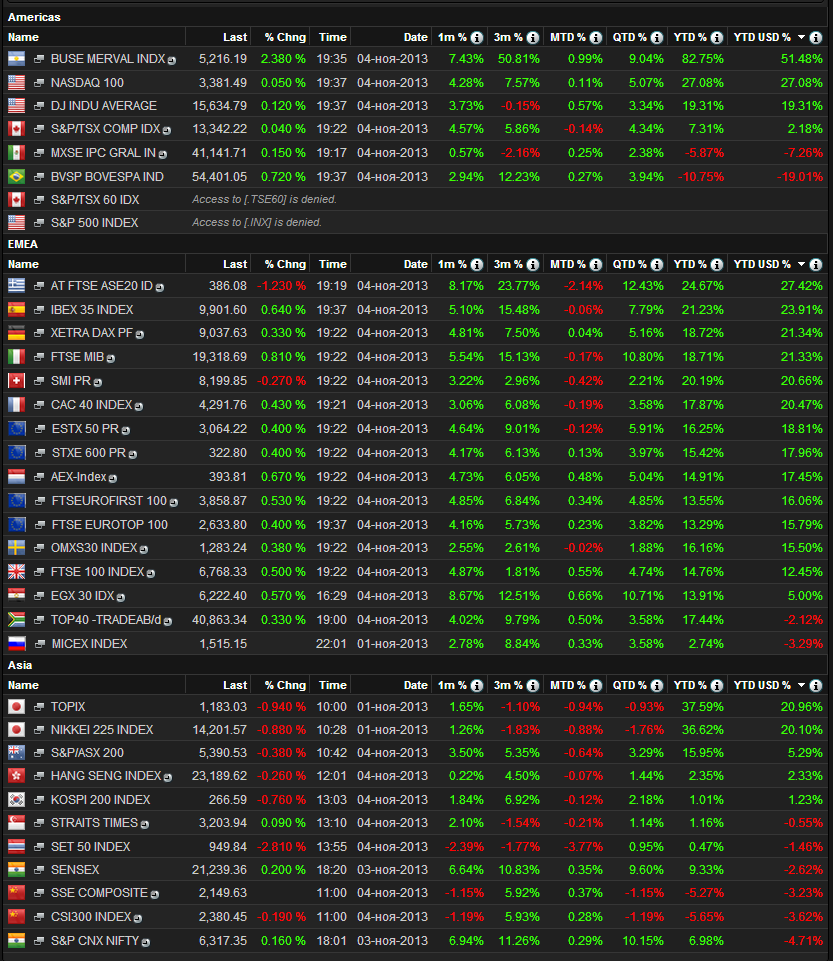Click the 'Access to [.TSE60] is denied.' message
This screenshot has width=833, height=961.
tap(264, 200)
